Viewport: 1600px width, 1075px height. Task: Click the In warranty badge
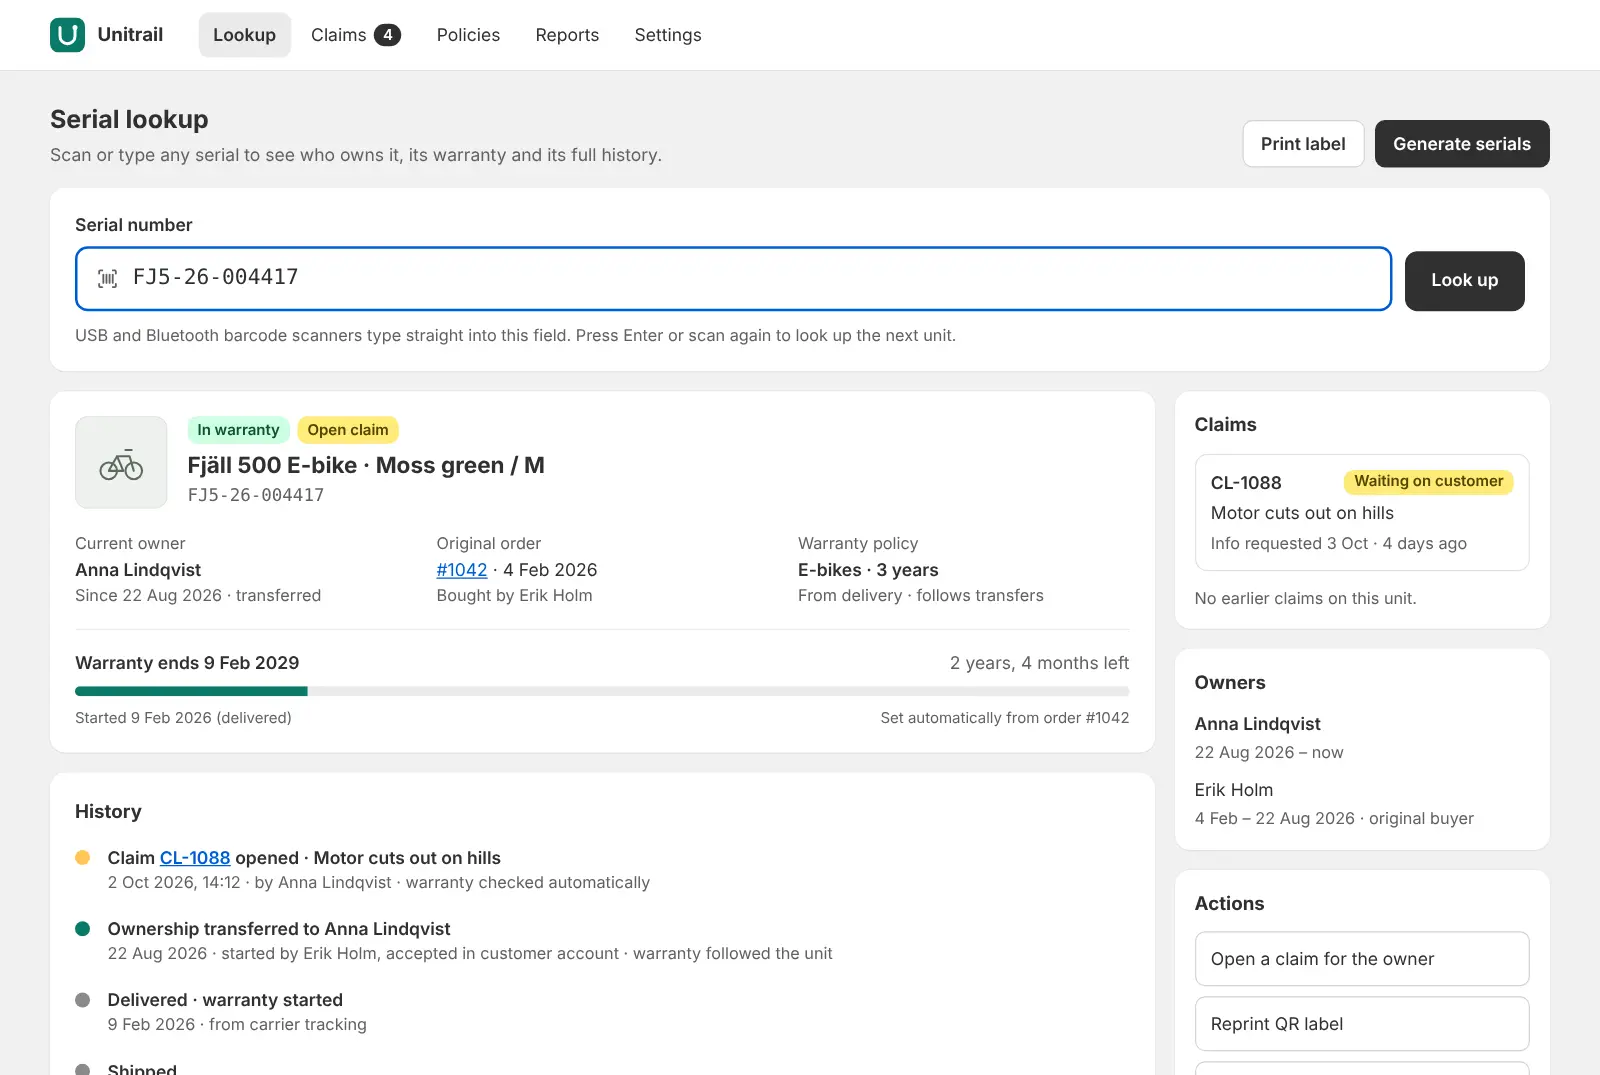[238, 430]
